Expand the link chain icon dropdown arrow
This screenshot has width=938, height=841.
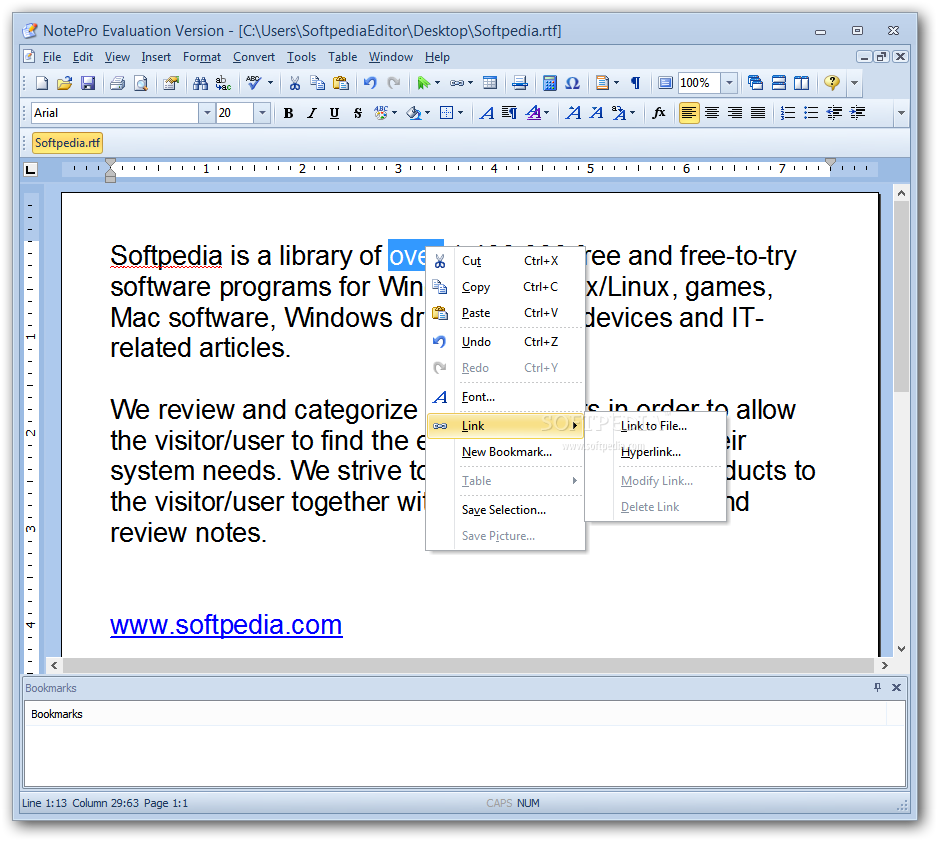point(470,83)
